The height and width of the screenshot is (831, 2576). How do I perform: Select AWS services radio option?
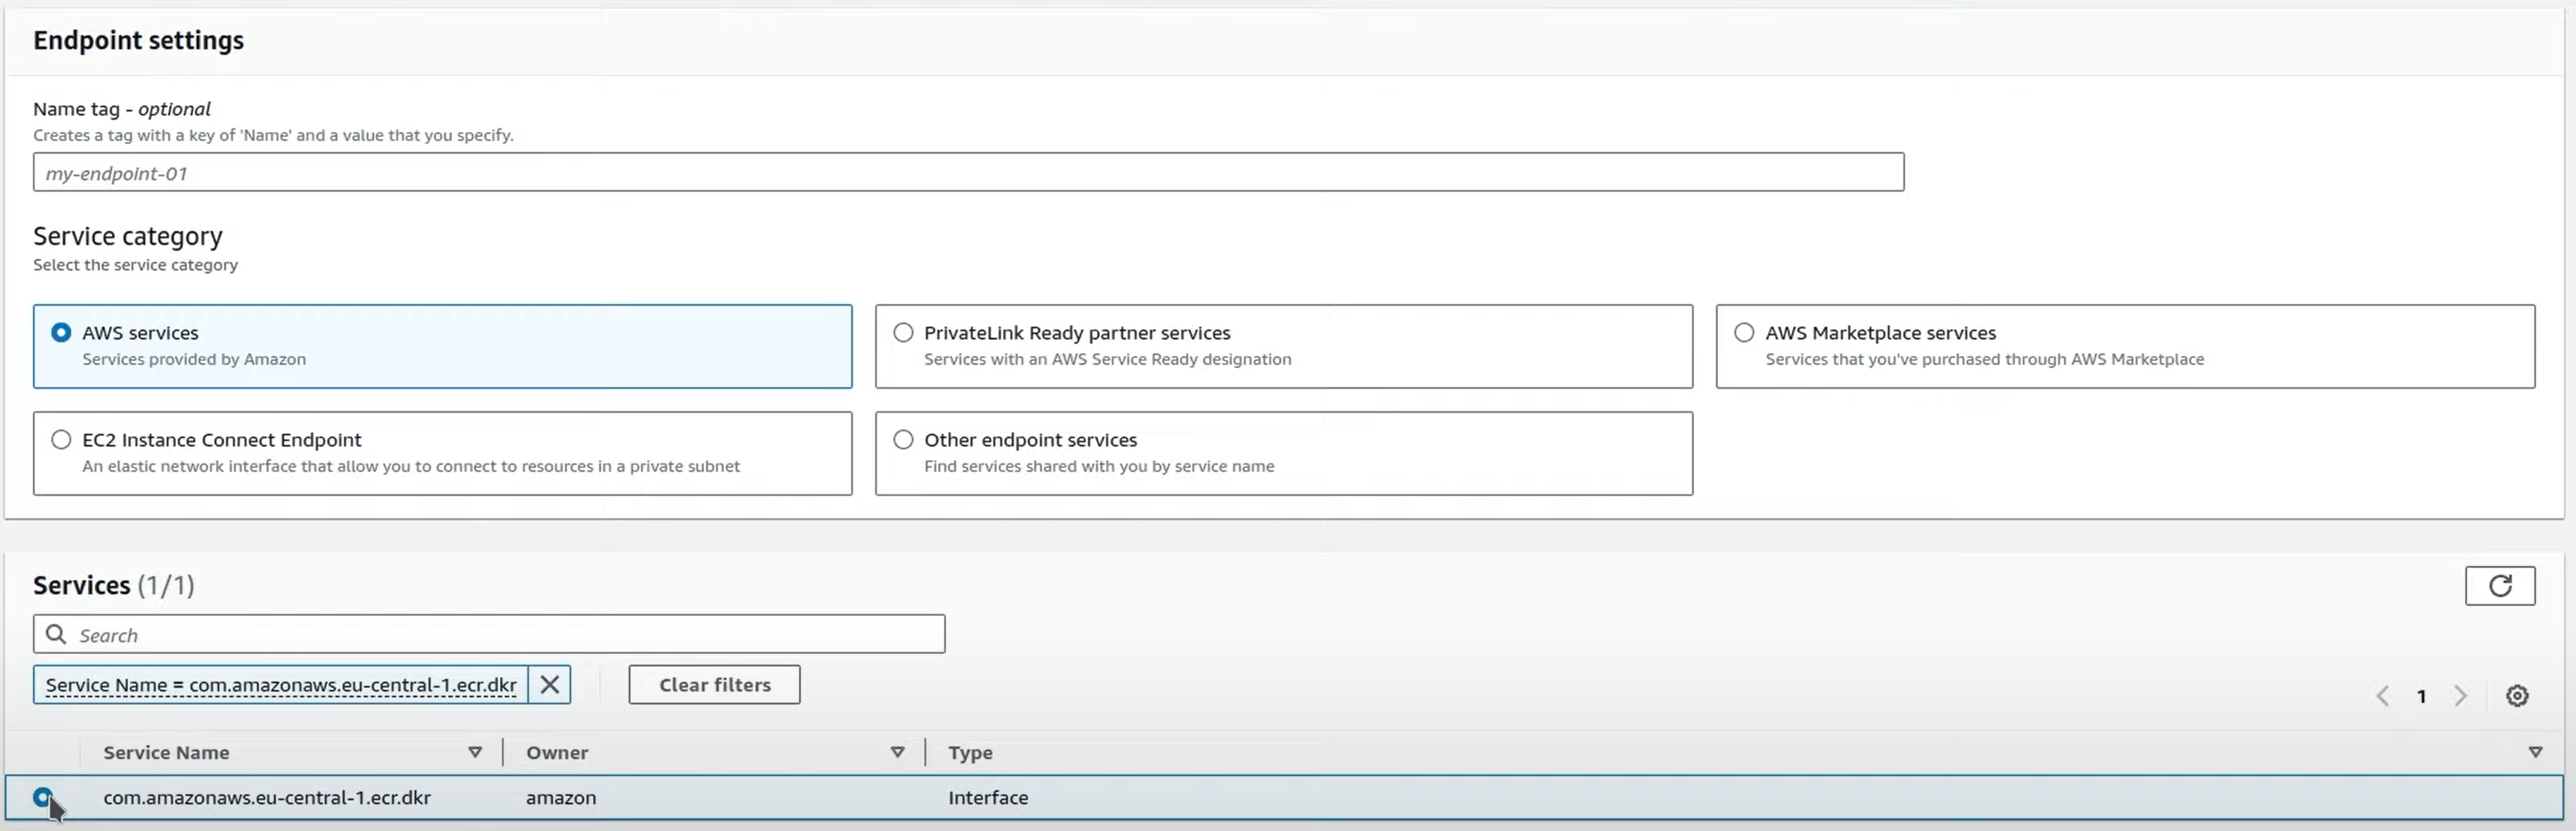click(x=61, y=333)
